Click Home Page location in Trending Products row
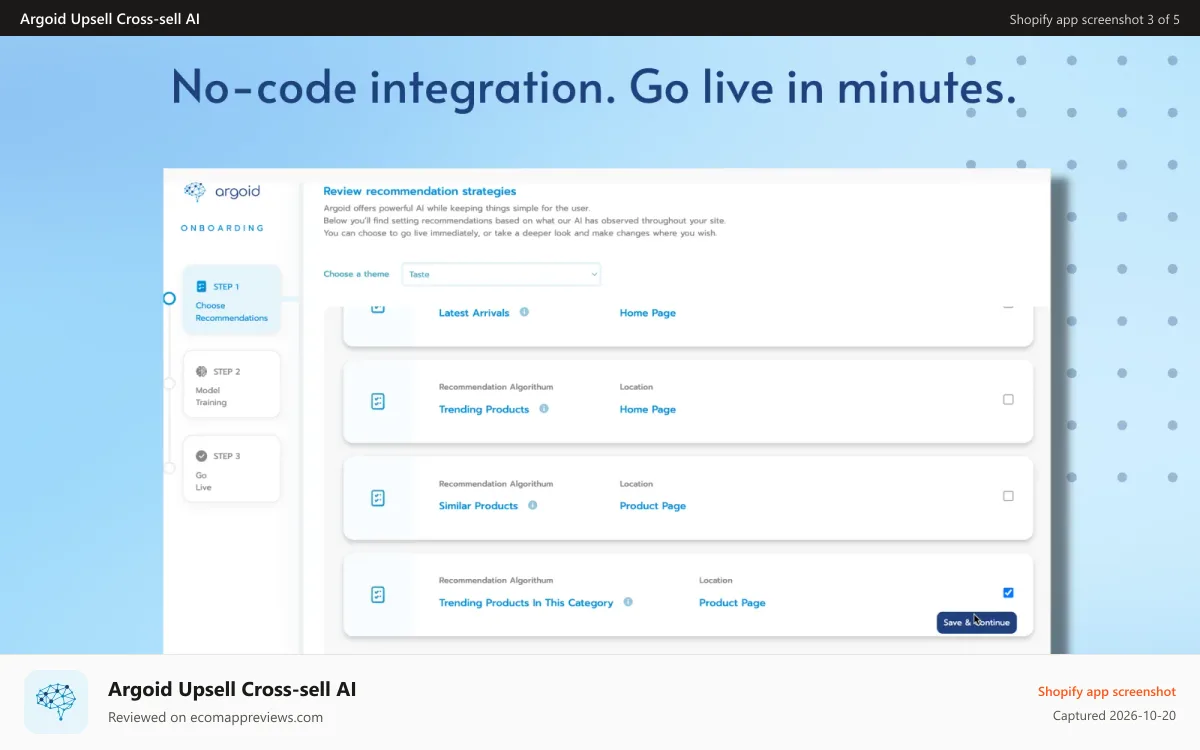The width and height of the screenshot is (1200, 750). tap(648, 409)
